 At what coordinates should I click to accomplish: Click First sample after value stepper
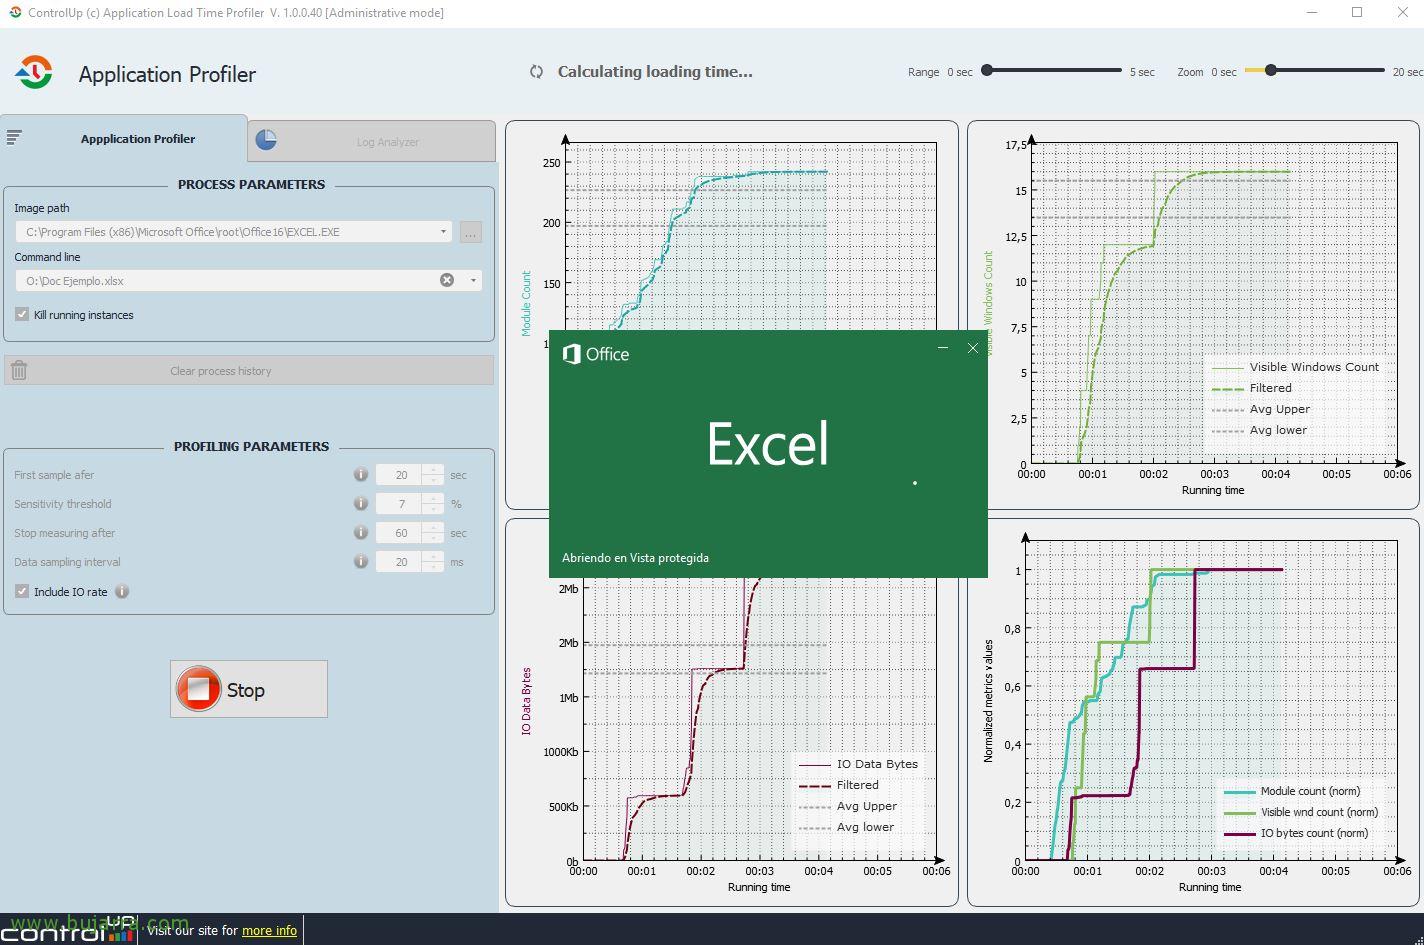point(433,475)
